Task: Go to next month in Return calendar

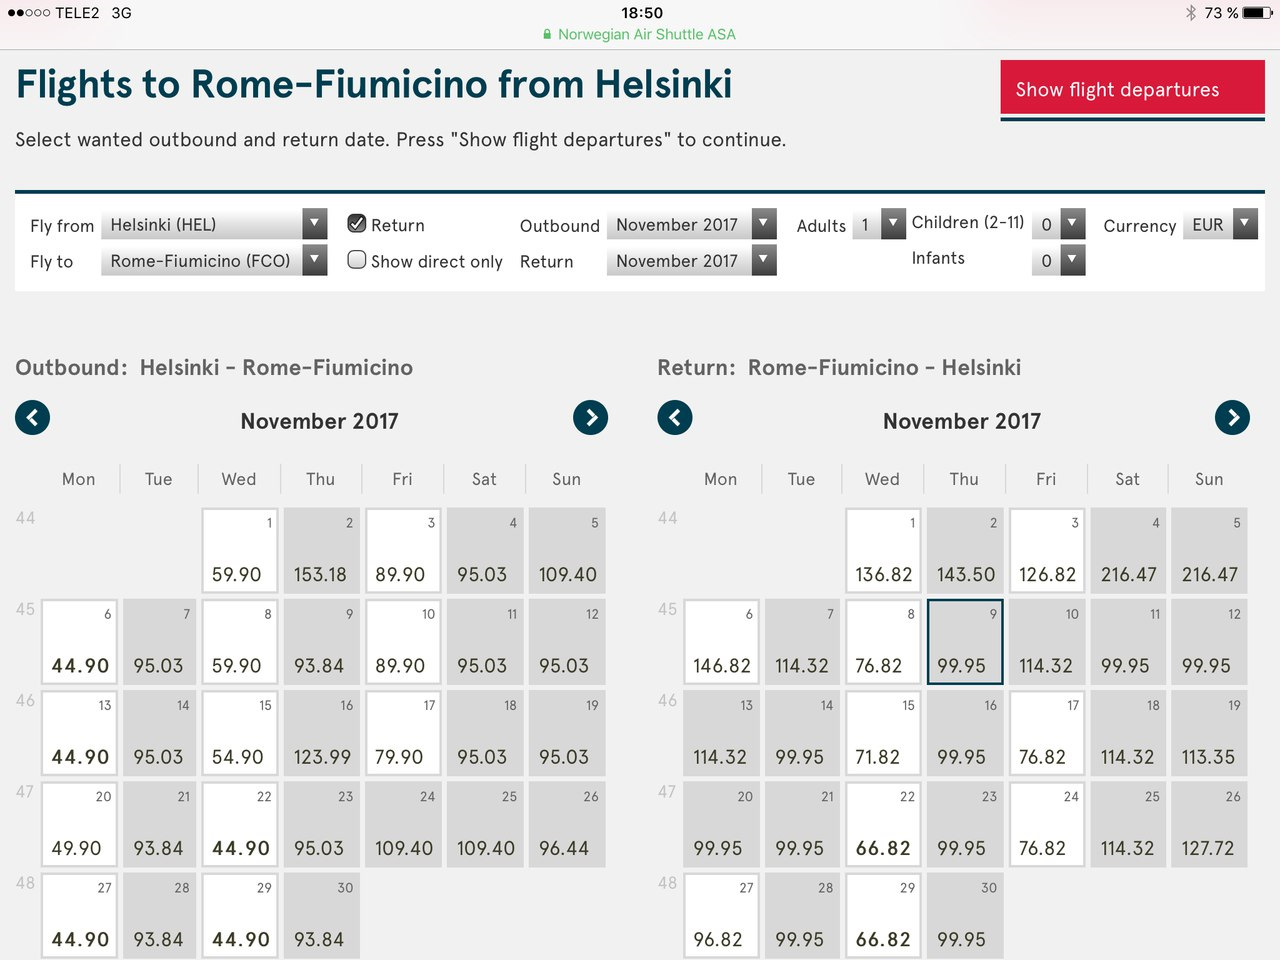Action: click(x=1232, y=417)
